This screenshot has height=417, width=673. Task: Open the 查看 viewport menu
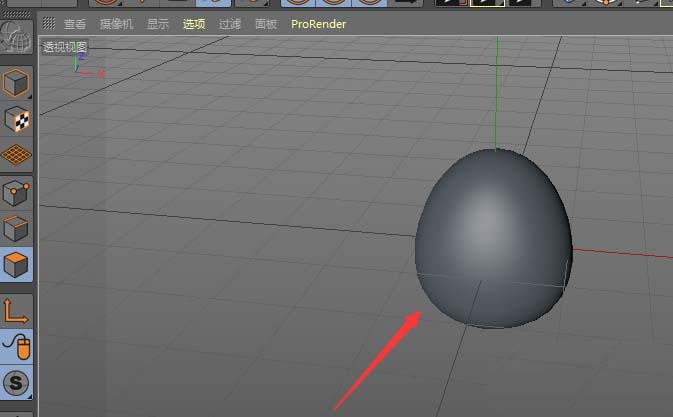75,24
